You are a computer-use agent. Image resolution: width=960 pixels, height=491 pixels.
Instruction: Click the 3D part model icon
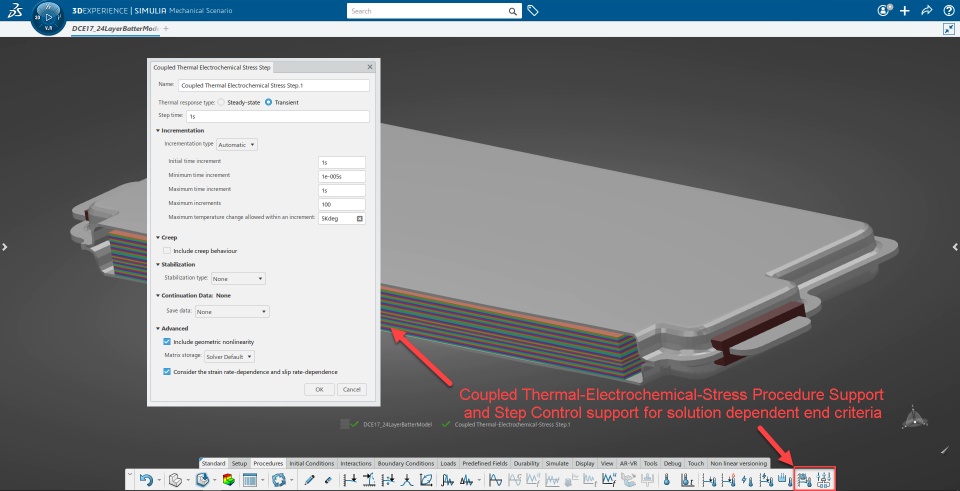175,480
